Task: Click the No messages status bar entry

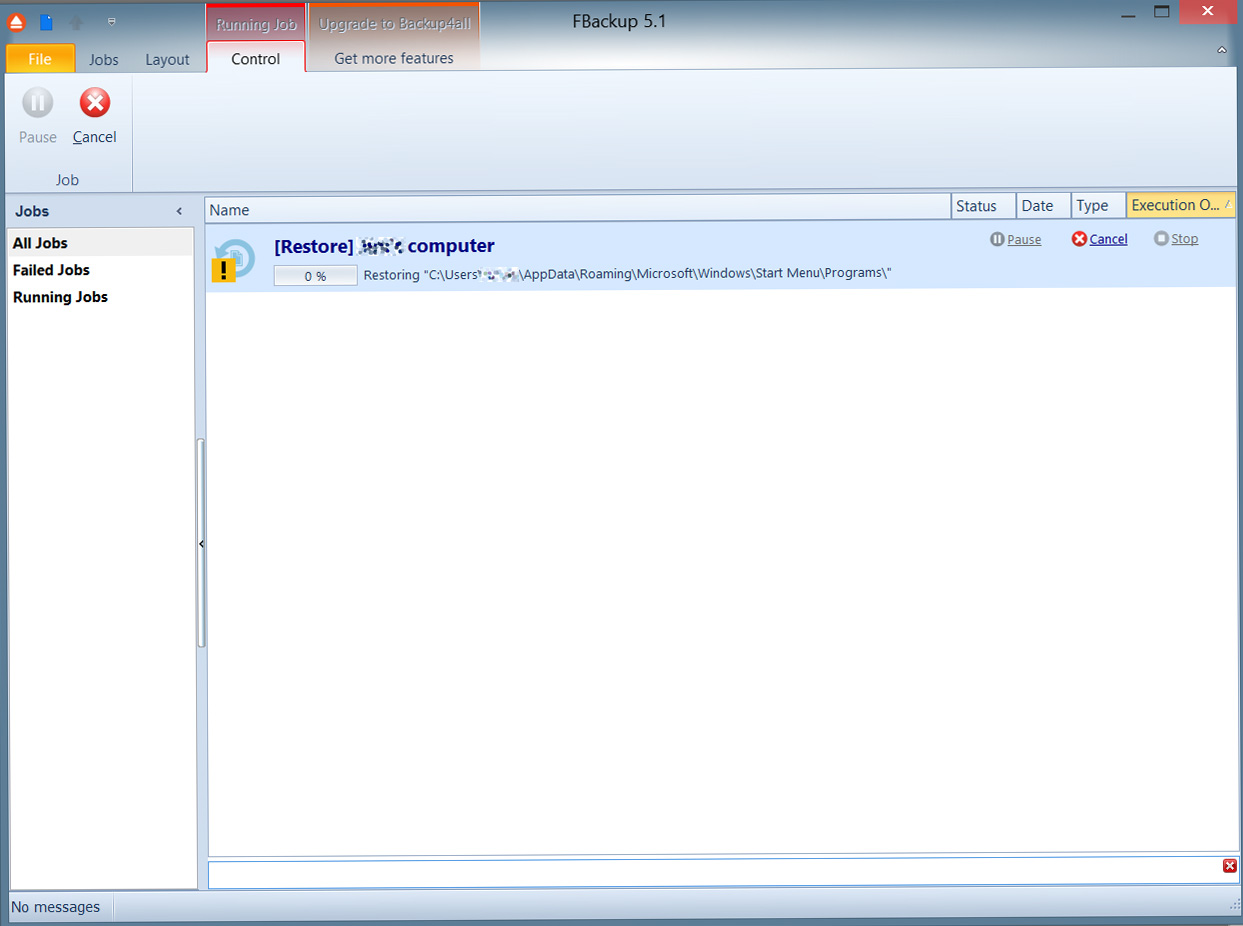Action: point(56,907)
